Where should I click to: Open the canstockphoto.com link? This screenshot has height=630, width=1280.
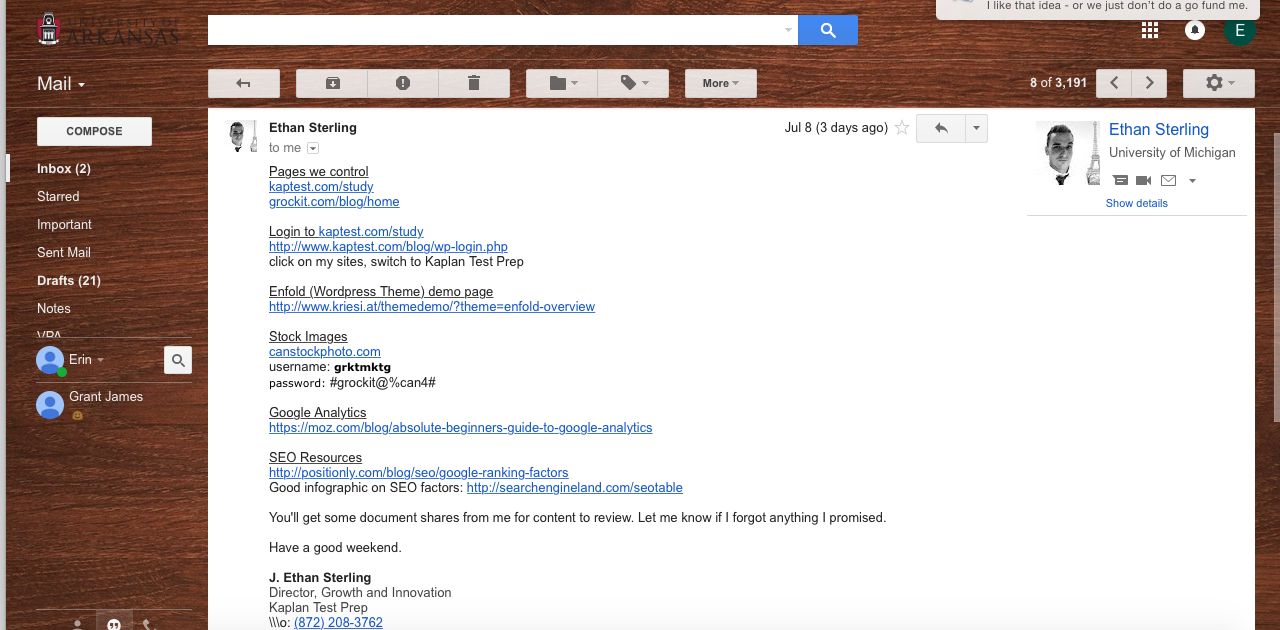click(325, 352)
